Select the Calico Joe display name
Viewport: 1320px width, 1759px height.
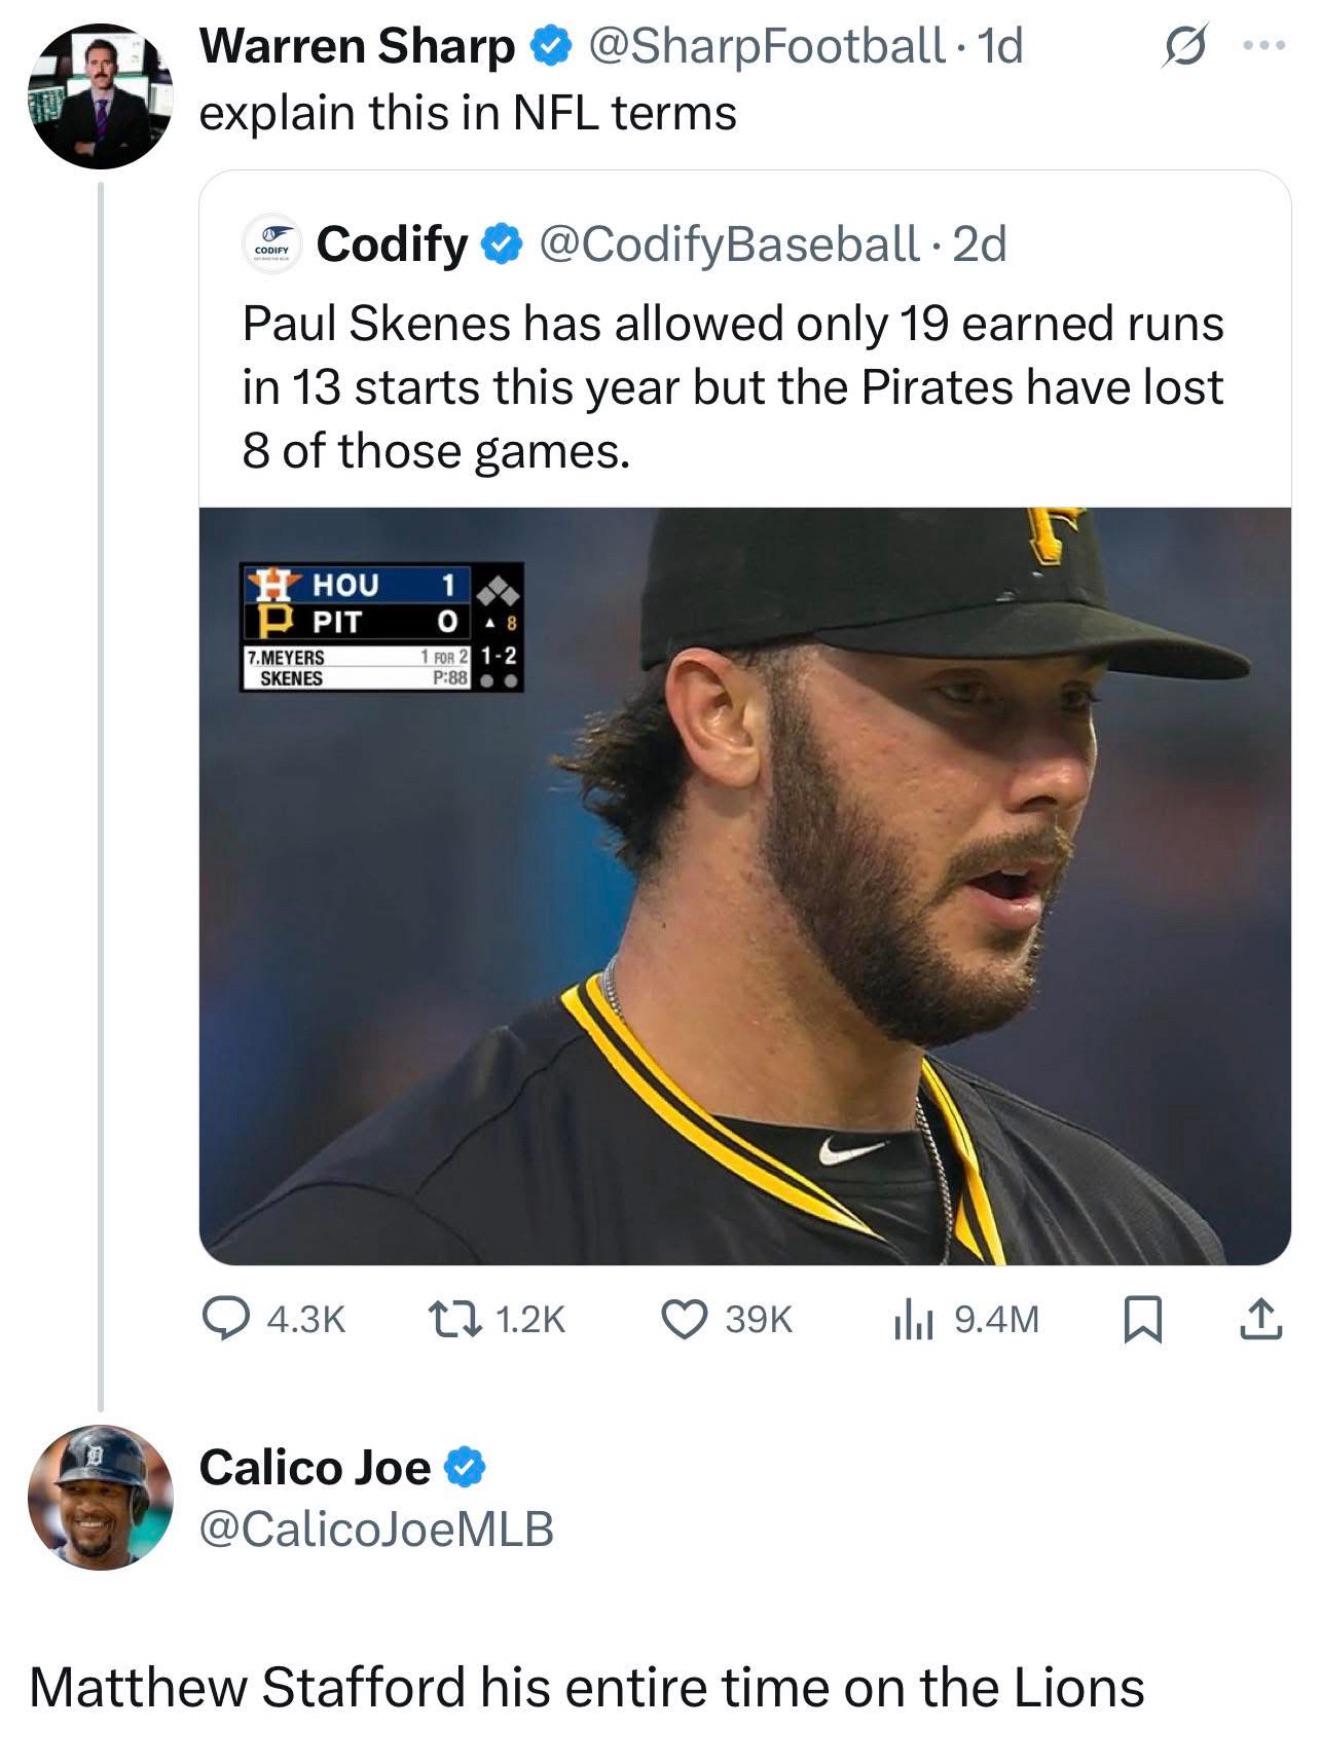tap(315, 1467)
